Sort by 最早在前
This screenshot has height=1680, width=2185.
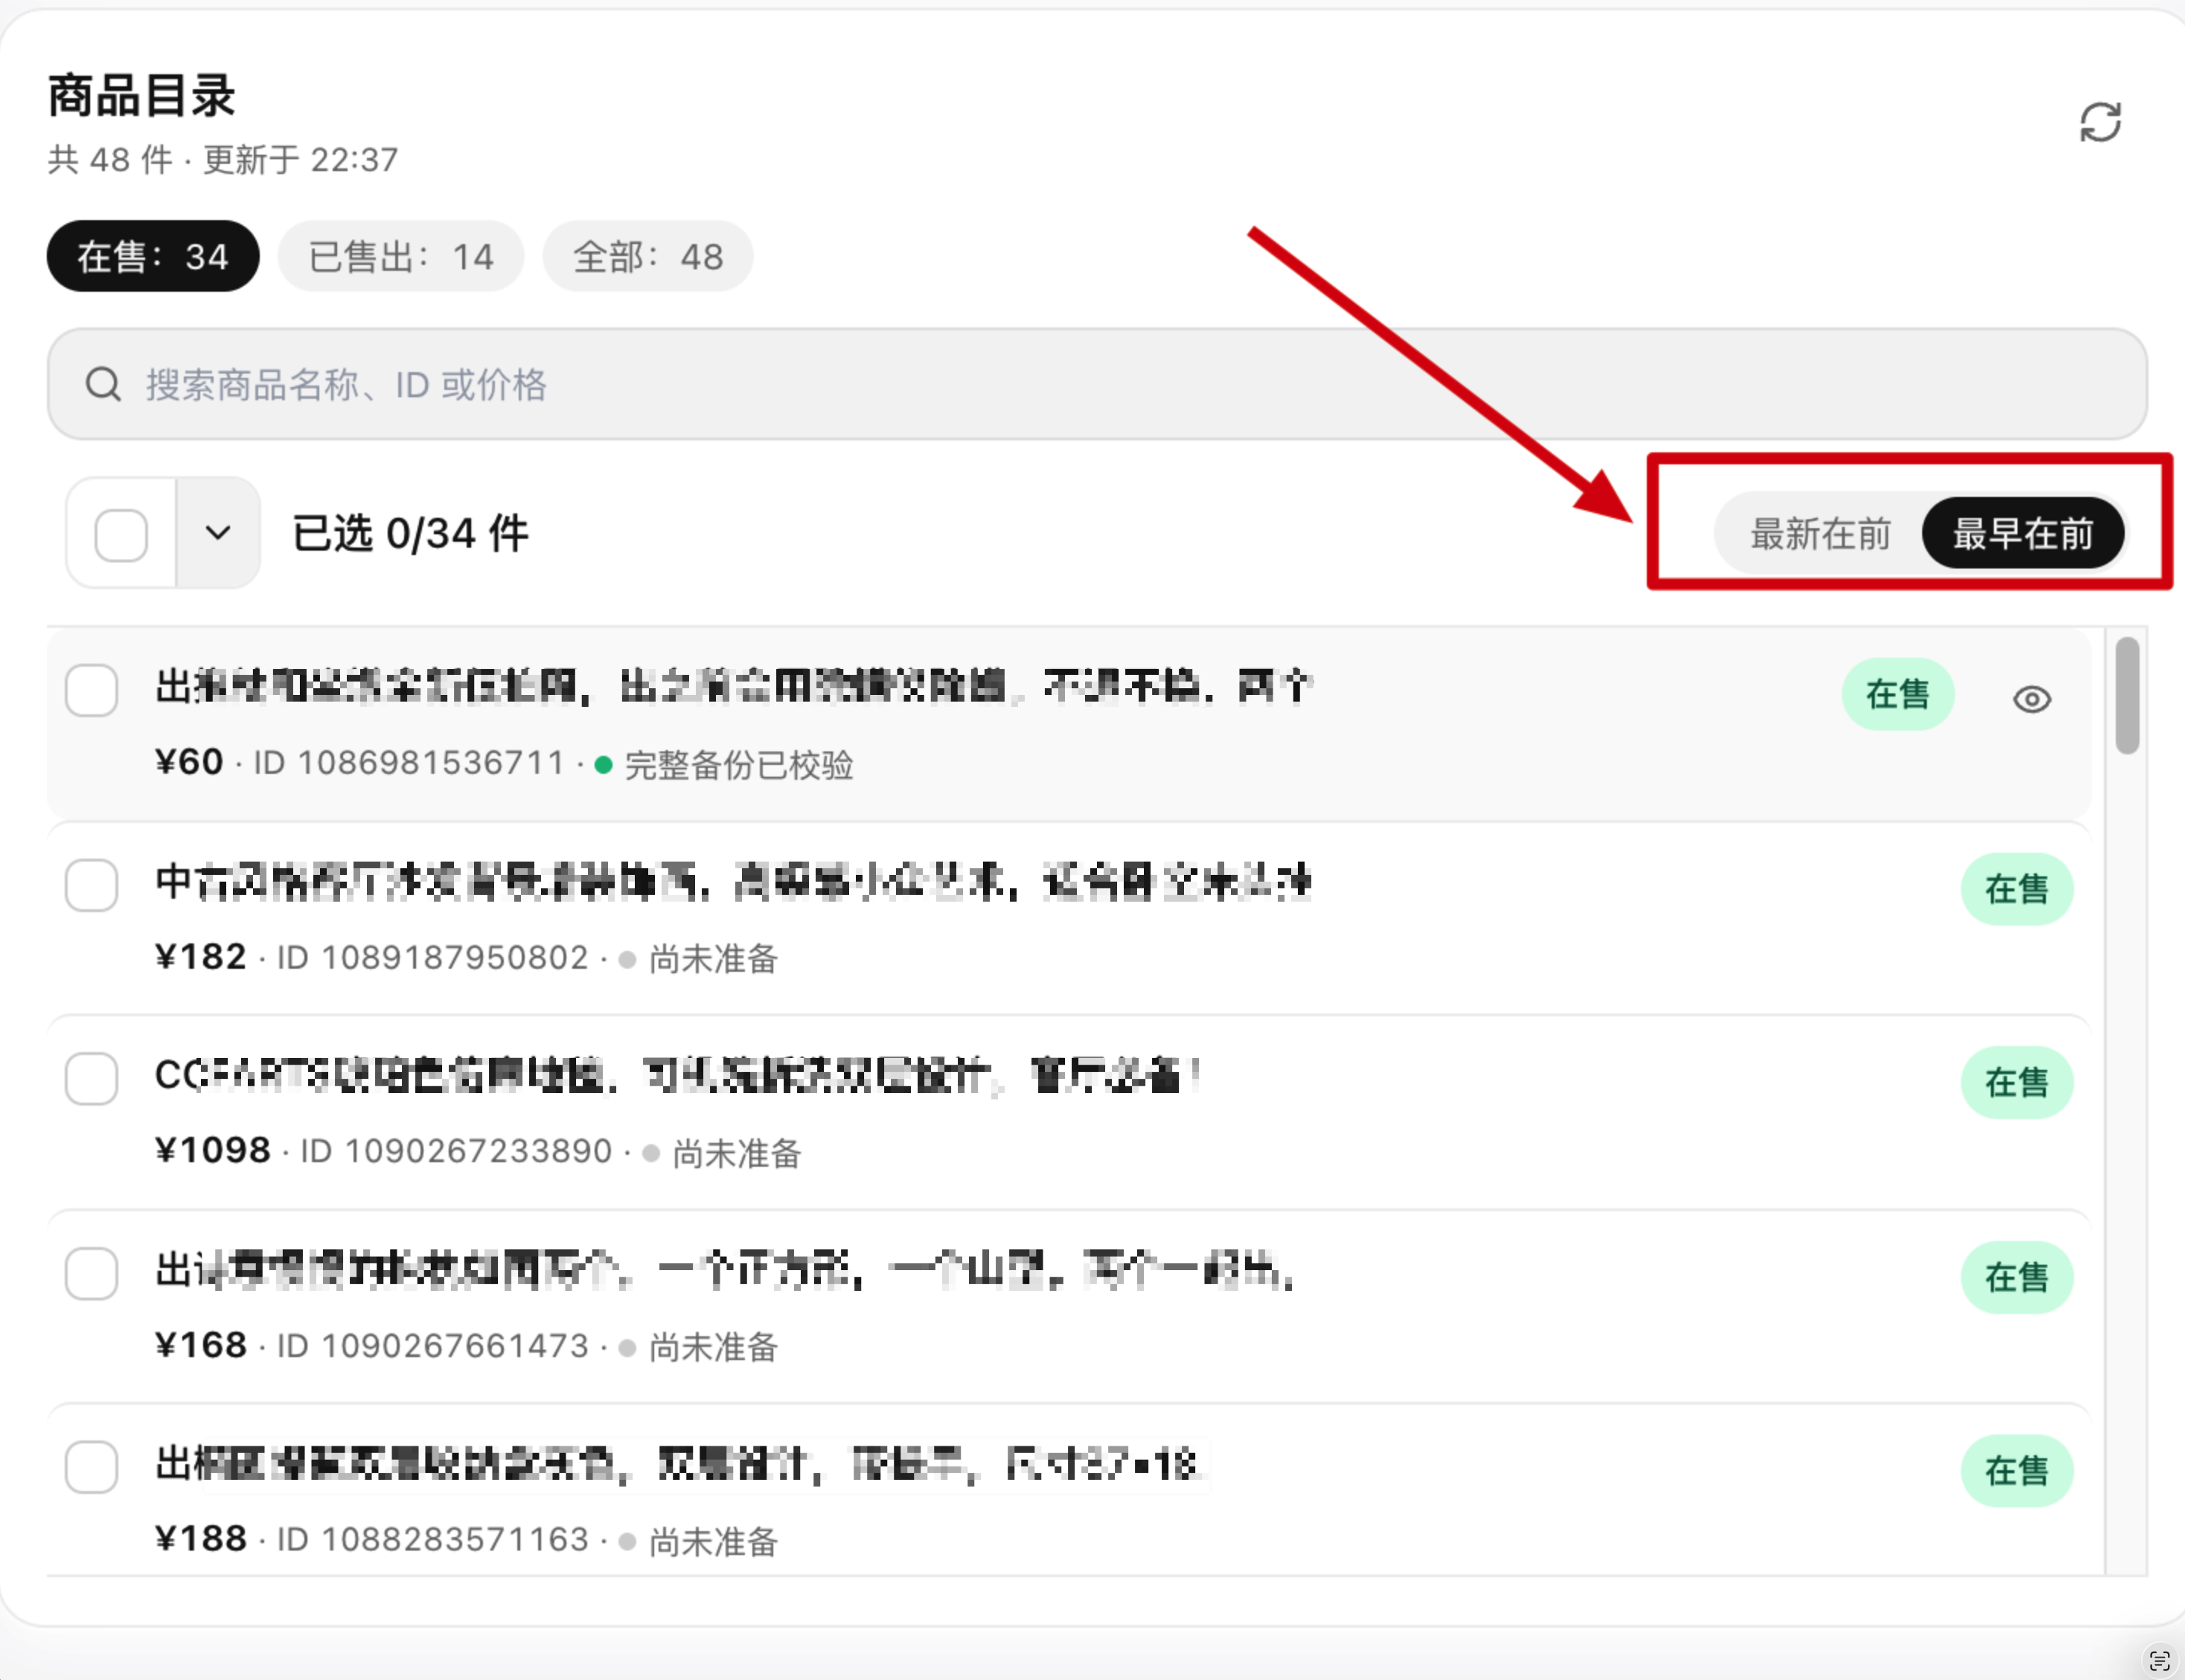pos(2023,534)
